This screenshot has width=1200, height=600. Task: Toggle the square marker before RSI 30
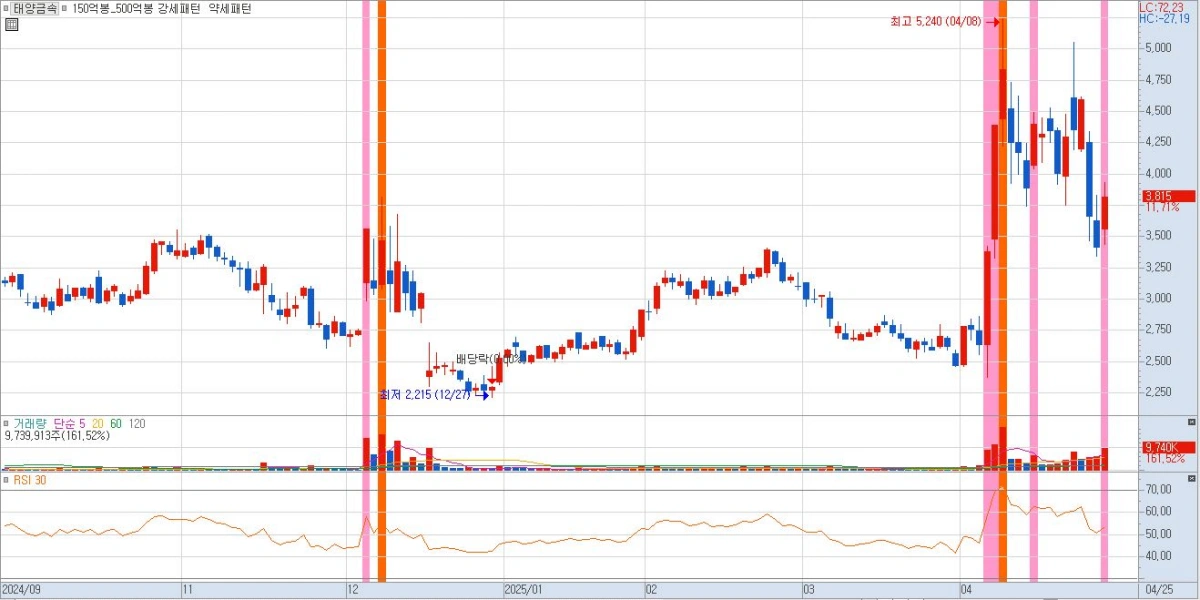(6, 481)
